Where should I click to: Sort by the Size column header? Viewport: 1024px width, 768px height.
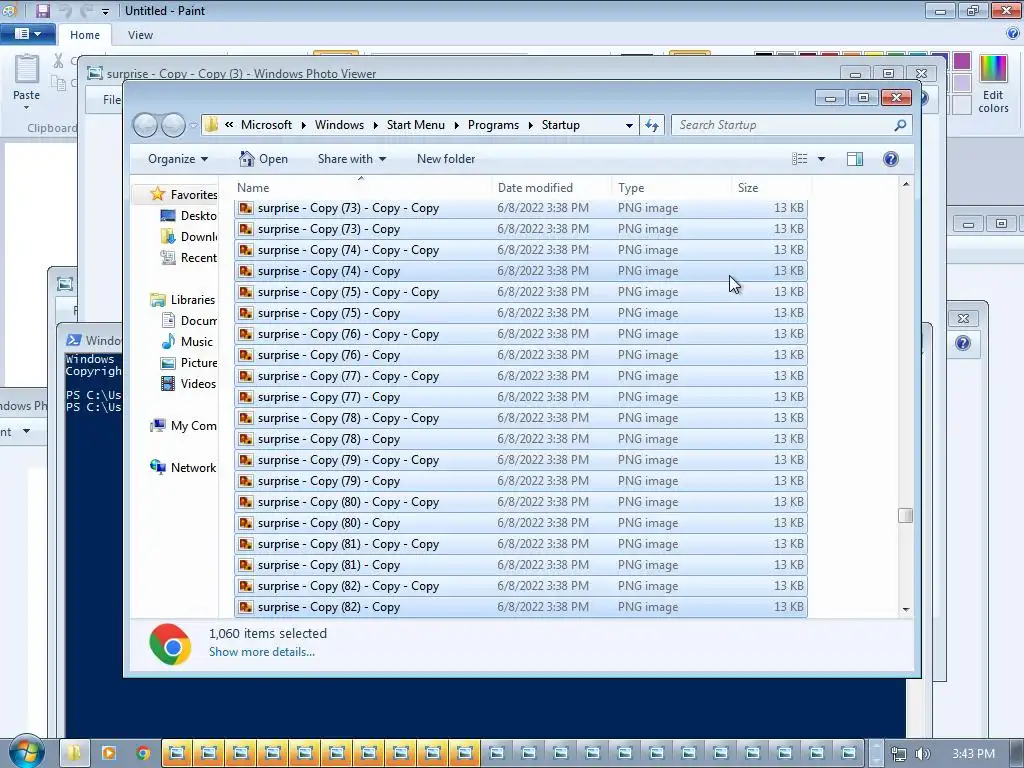coord(771,187)
